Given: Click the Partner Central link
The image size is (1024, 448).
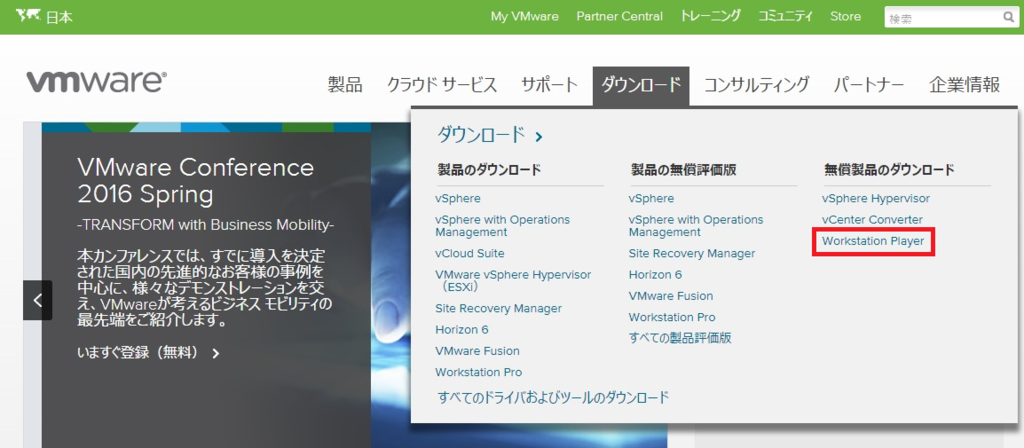Looking at the screenshot, I should (619, 16).
